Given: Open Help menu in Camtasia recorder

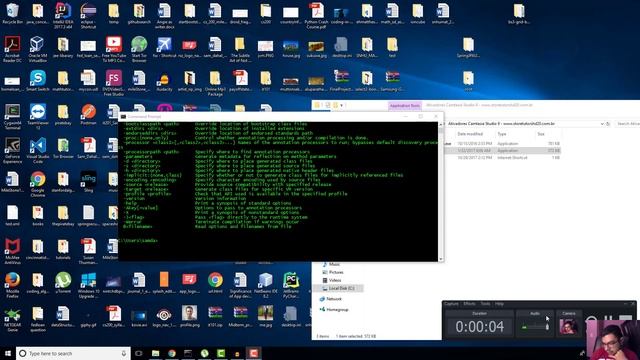Looking at the screenshot, I should [499, 304].
